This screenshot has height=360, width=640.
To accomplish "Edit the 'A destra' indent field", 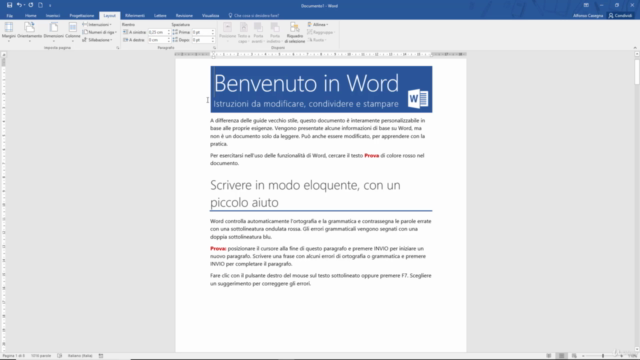I will (157, 40).
